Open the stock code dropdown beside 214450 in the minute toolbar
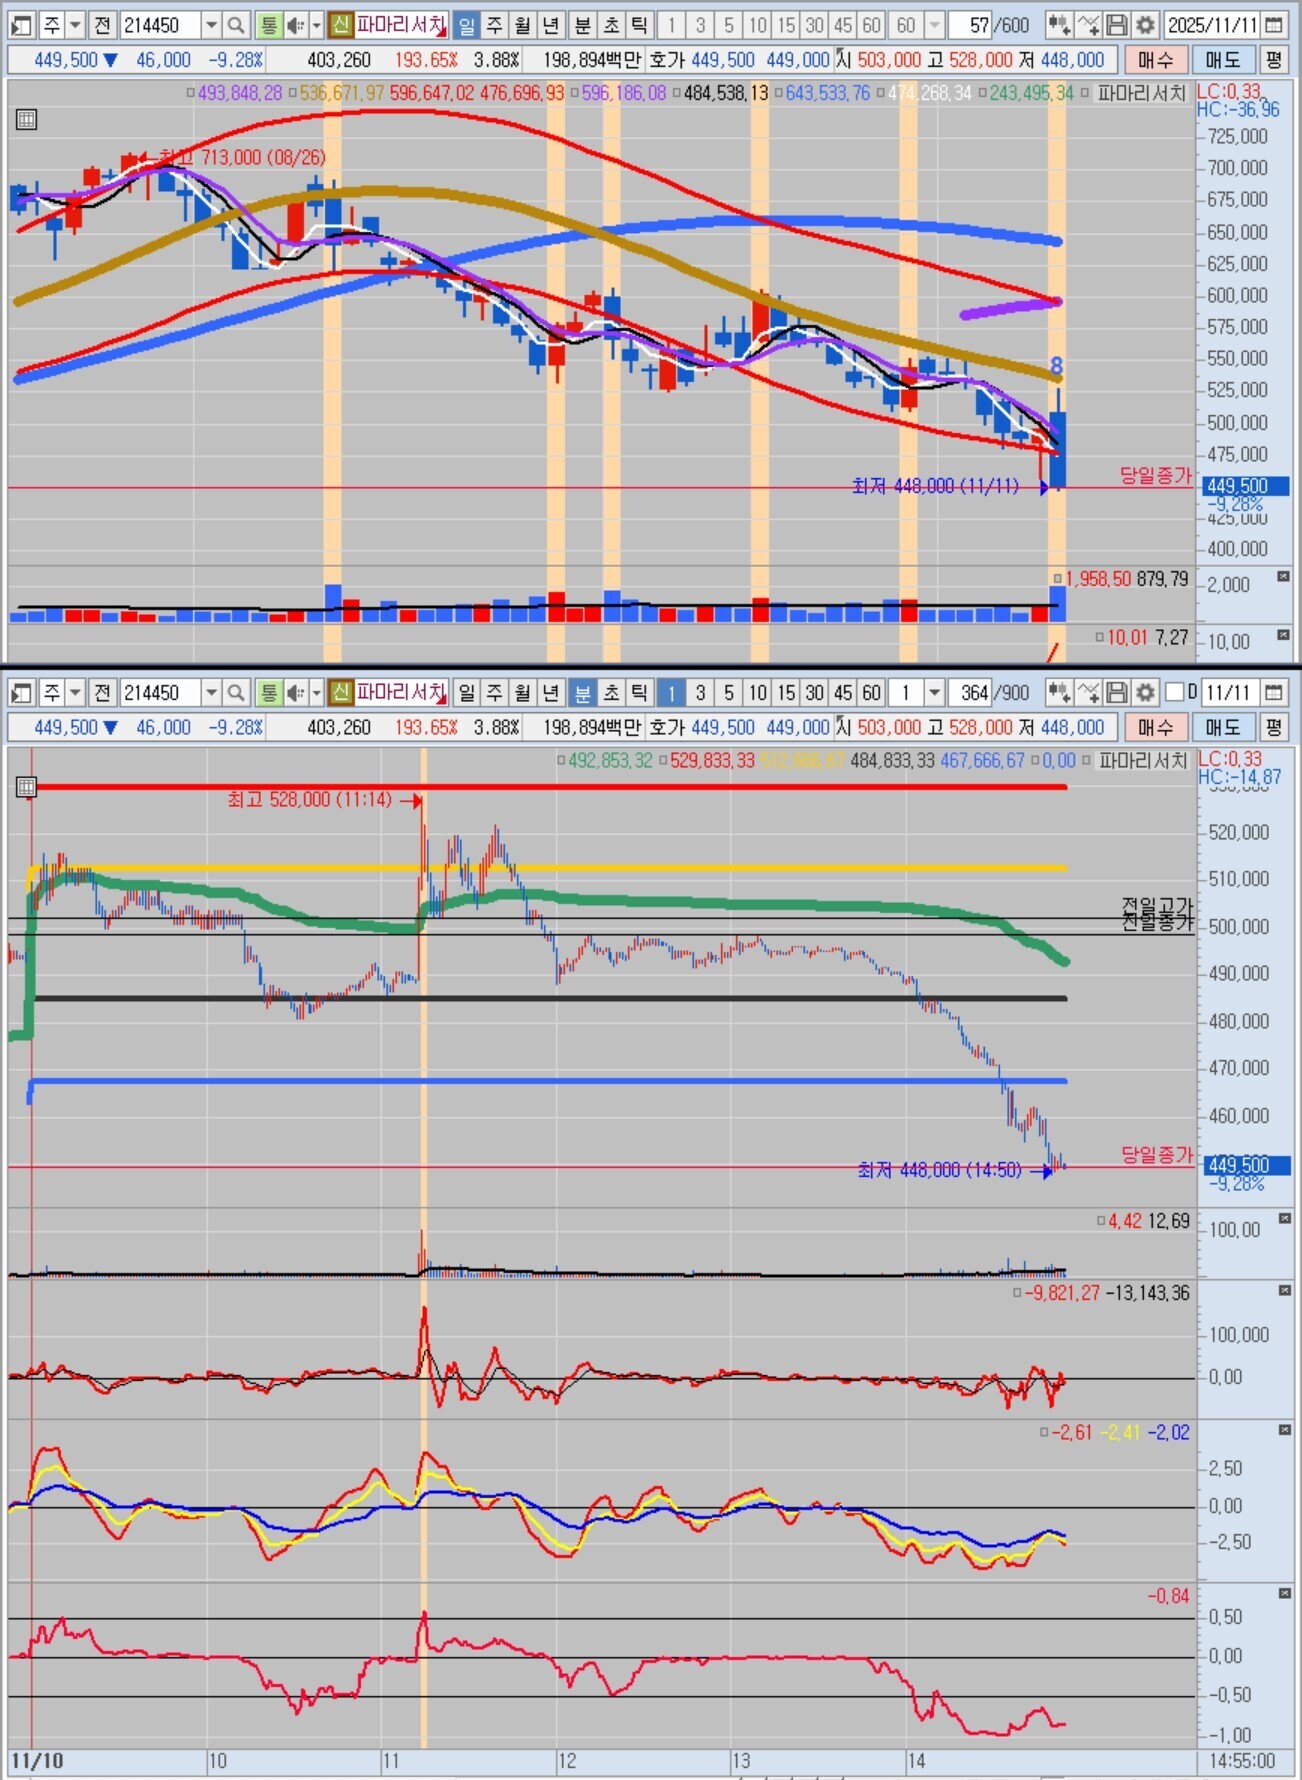Viewport: 1302px width, 1780px height. pos(211,692)
